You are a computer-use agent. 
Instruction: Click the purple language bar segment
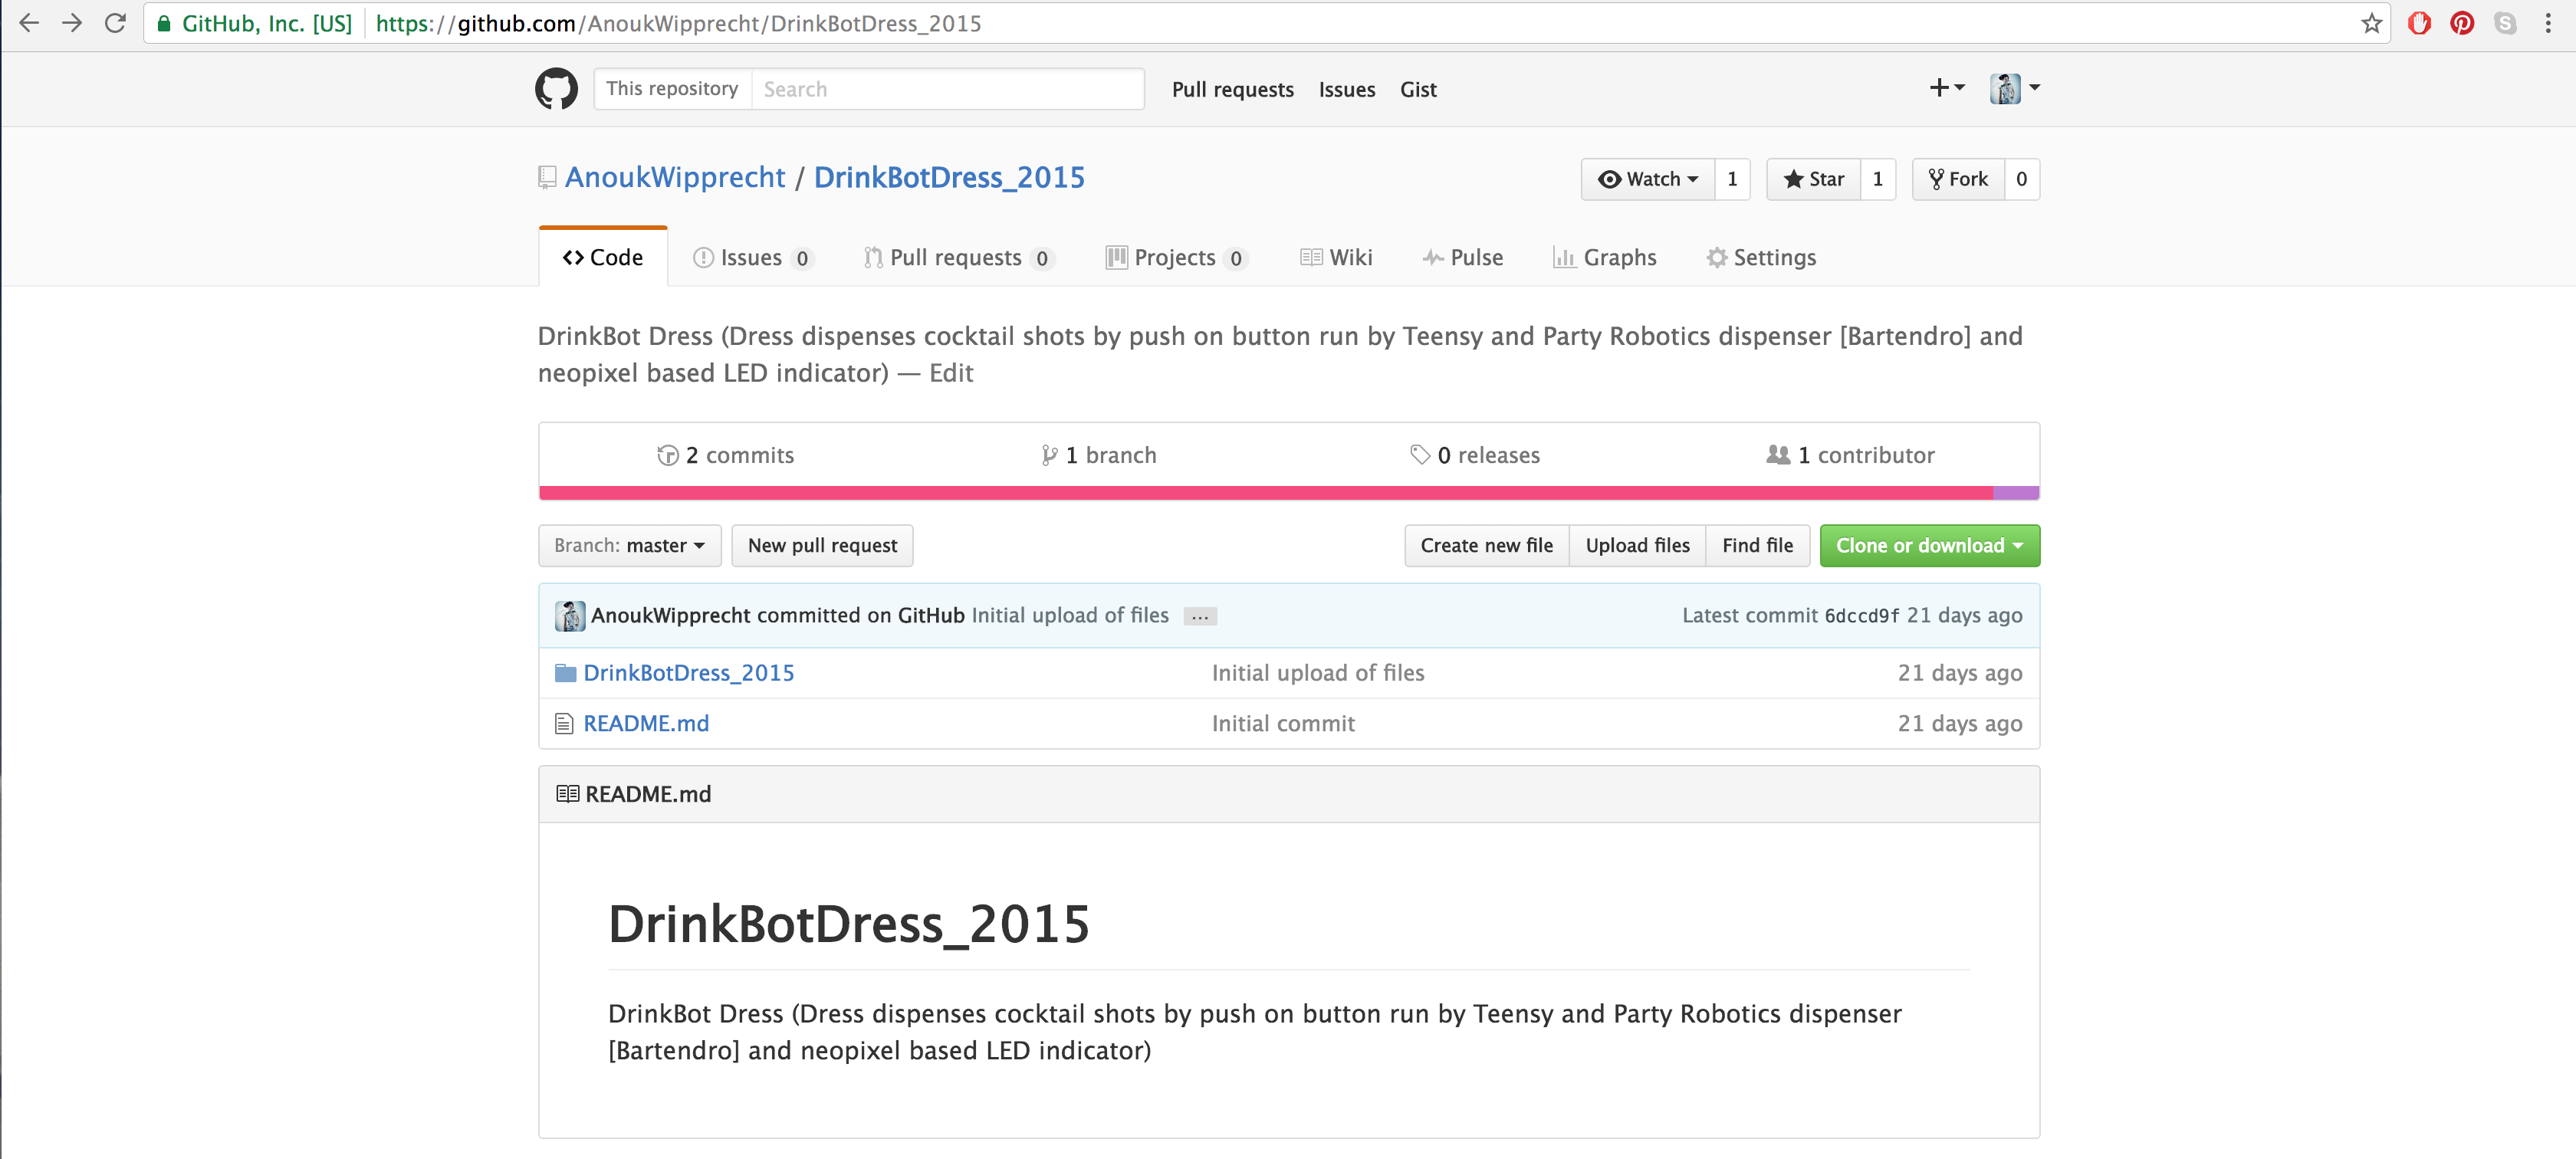[x=2016, y=493]
